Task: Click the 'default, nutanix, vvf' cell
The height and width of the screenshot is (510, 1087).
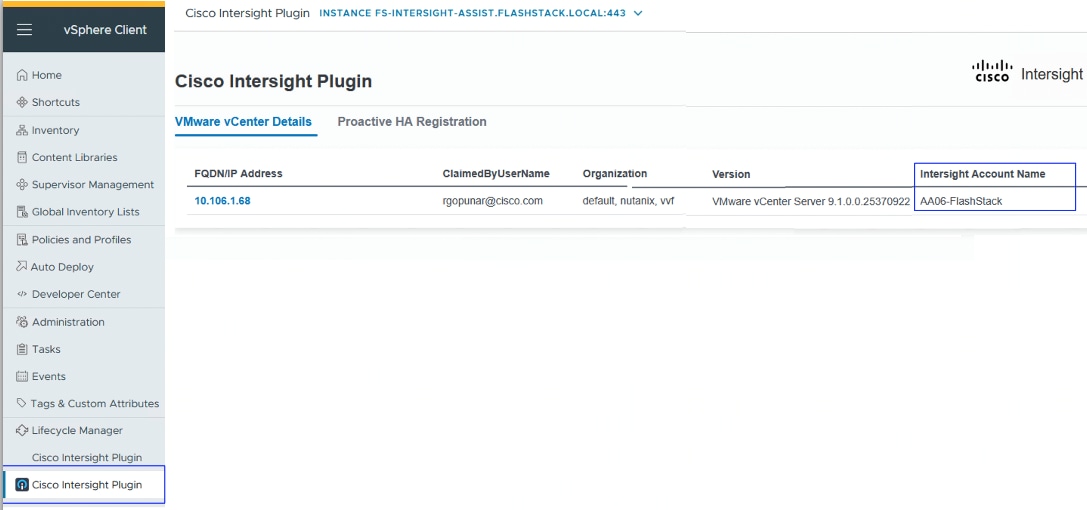Action: click(x=628, y=201)
